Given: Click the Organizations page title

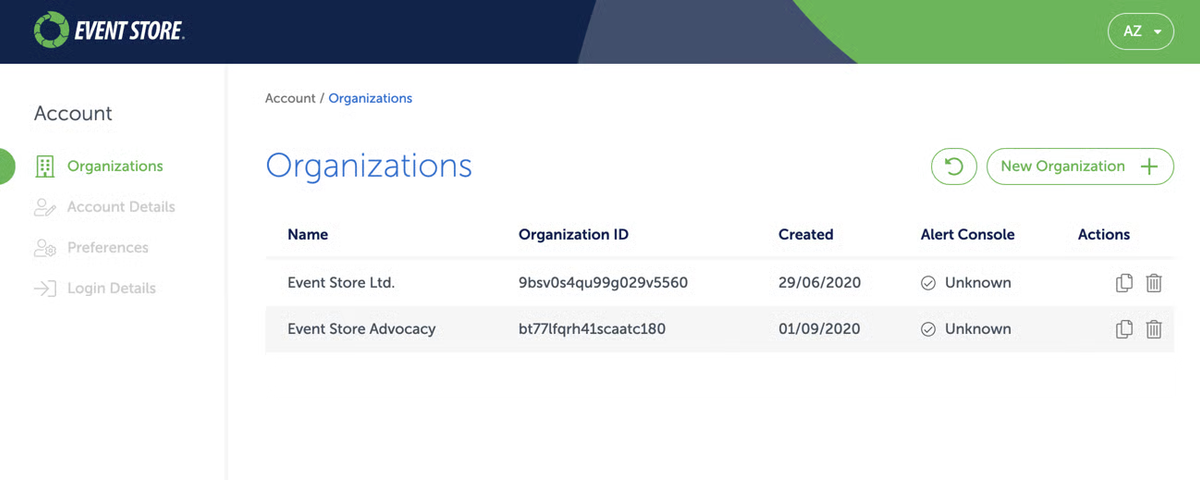Looking at the screenshot, I should [x=369, y=165].
